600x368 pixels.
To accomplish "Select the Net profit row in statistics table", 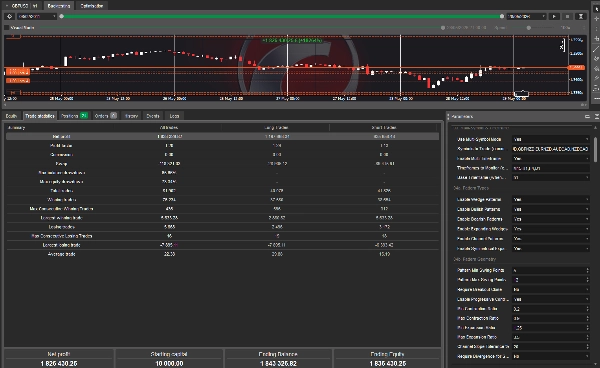I will pos(222,137).
